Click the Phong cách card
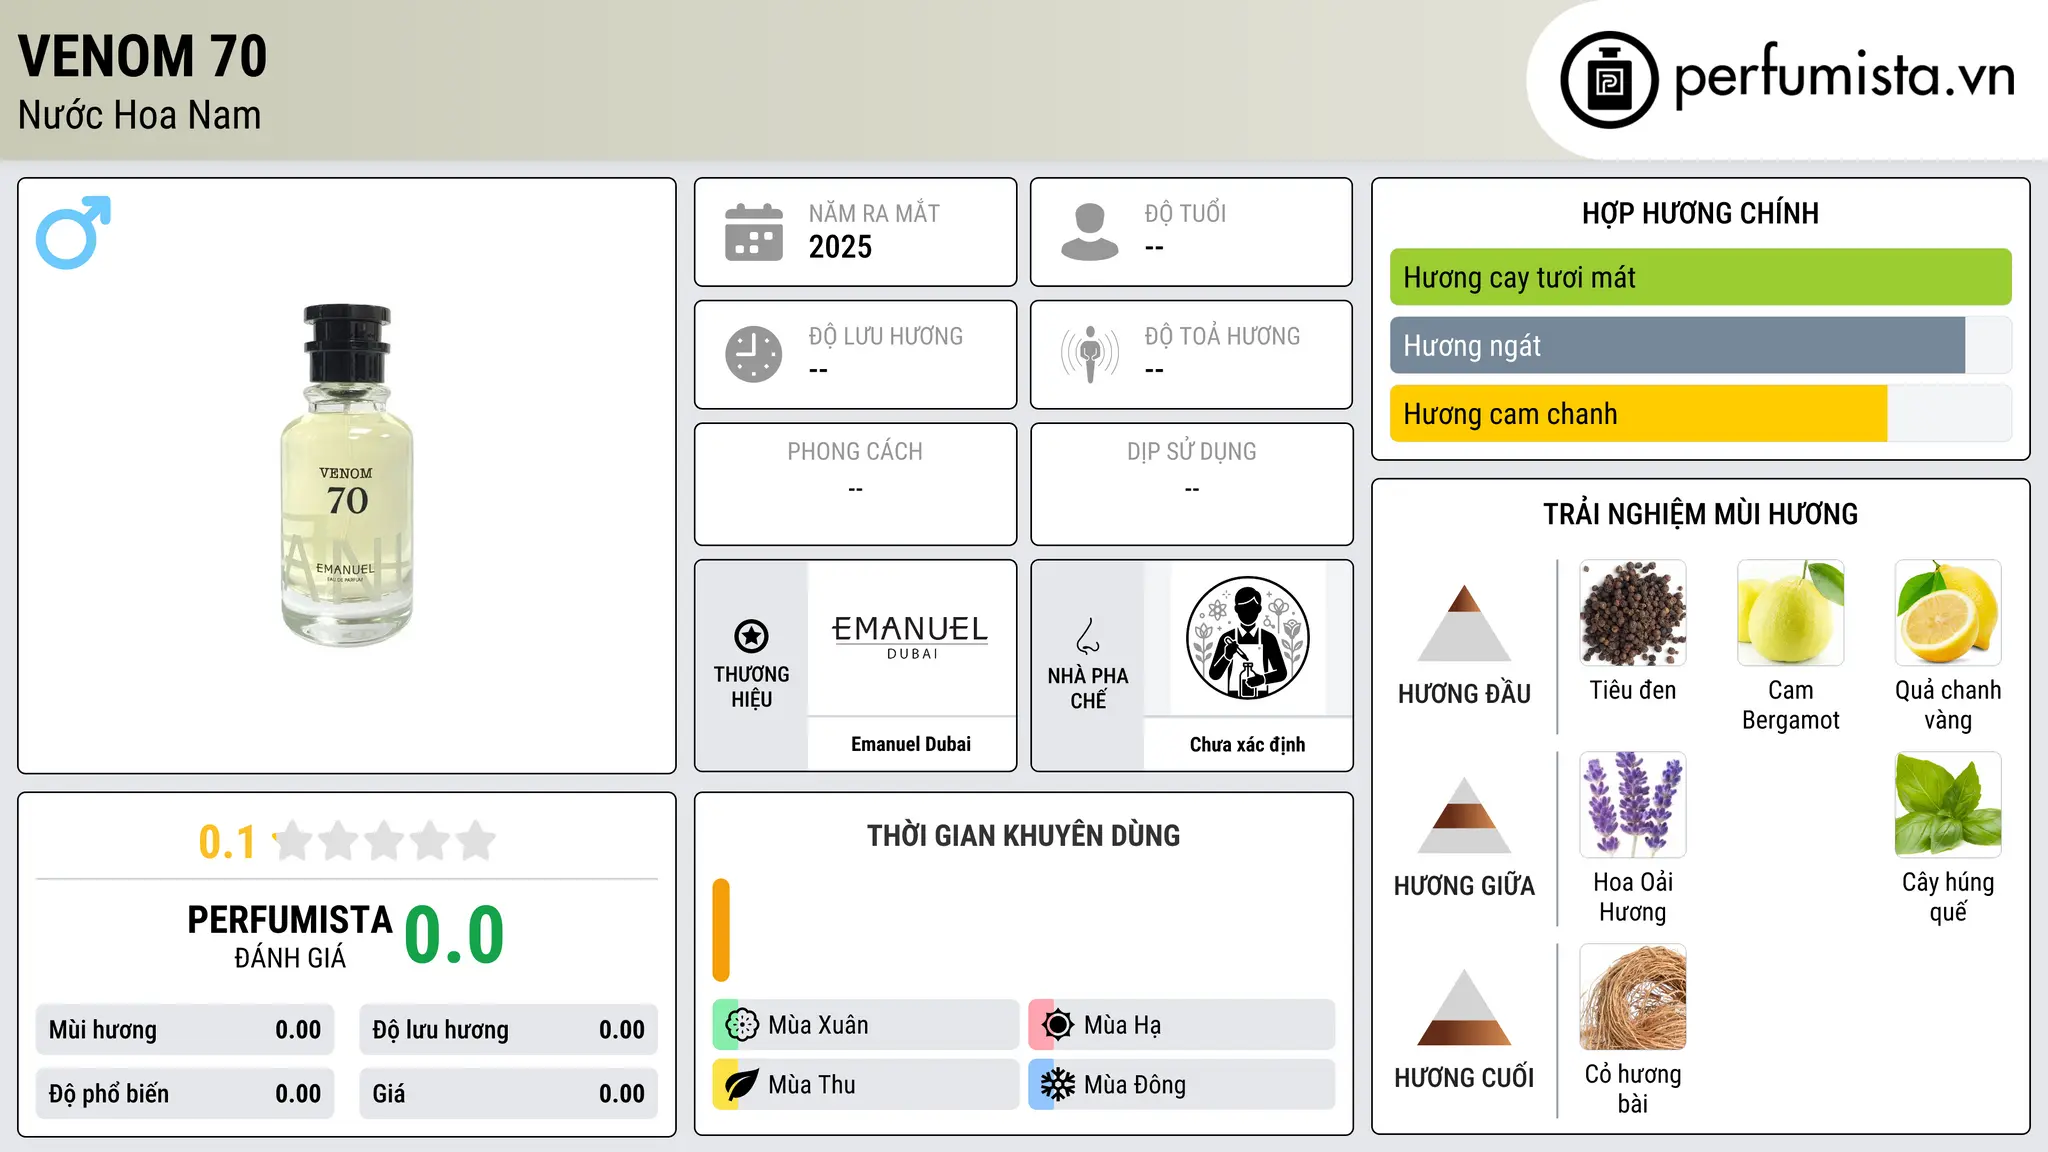The image size is (2048, 1152). pyautogui.click(x=856, y=484)
